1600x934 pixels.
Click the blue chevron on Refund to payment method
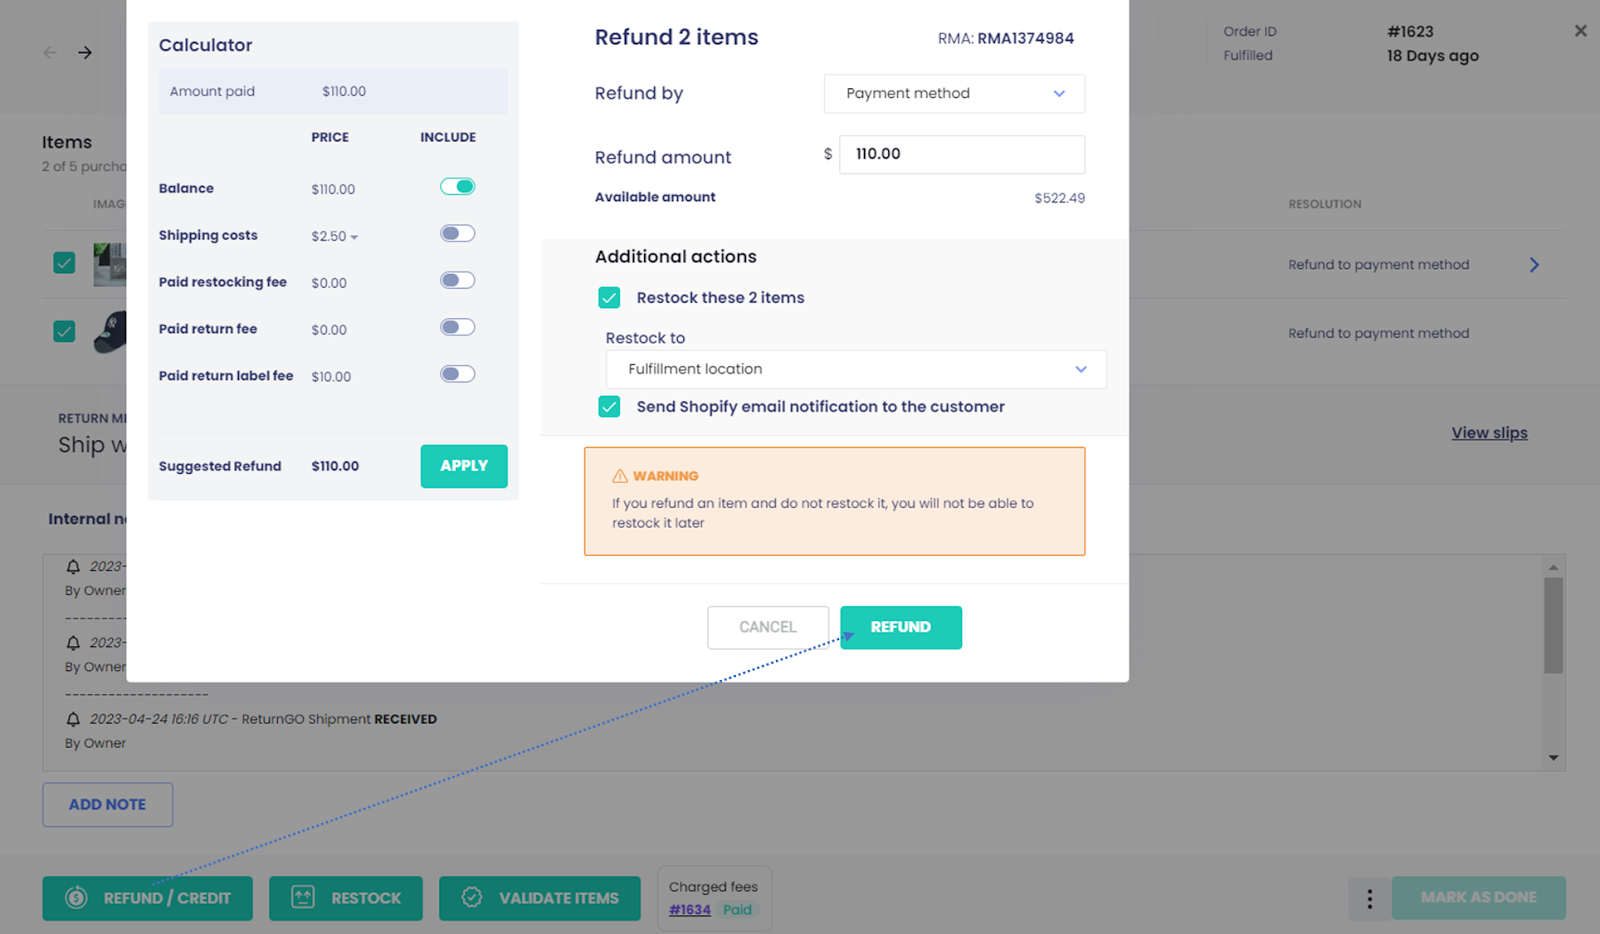[1534, 264]
